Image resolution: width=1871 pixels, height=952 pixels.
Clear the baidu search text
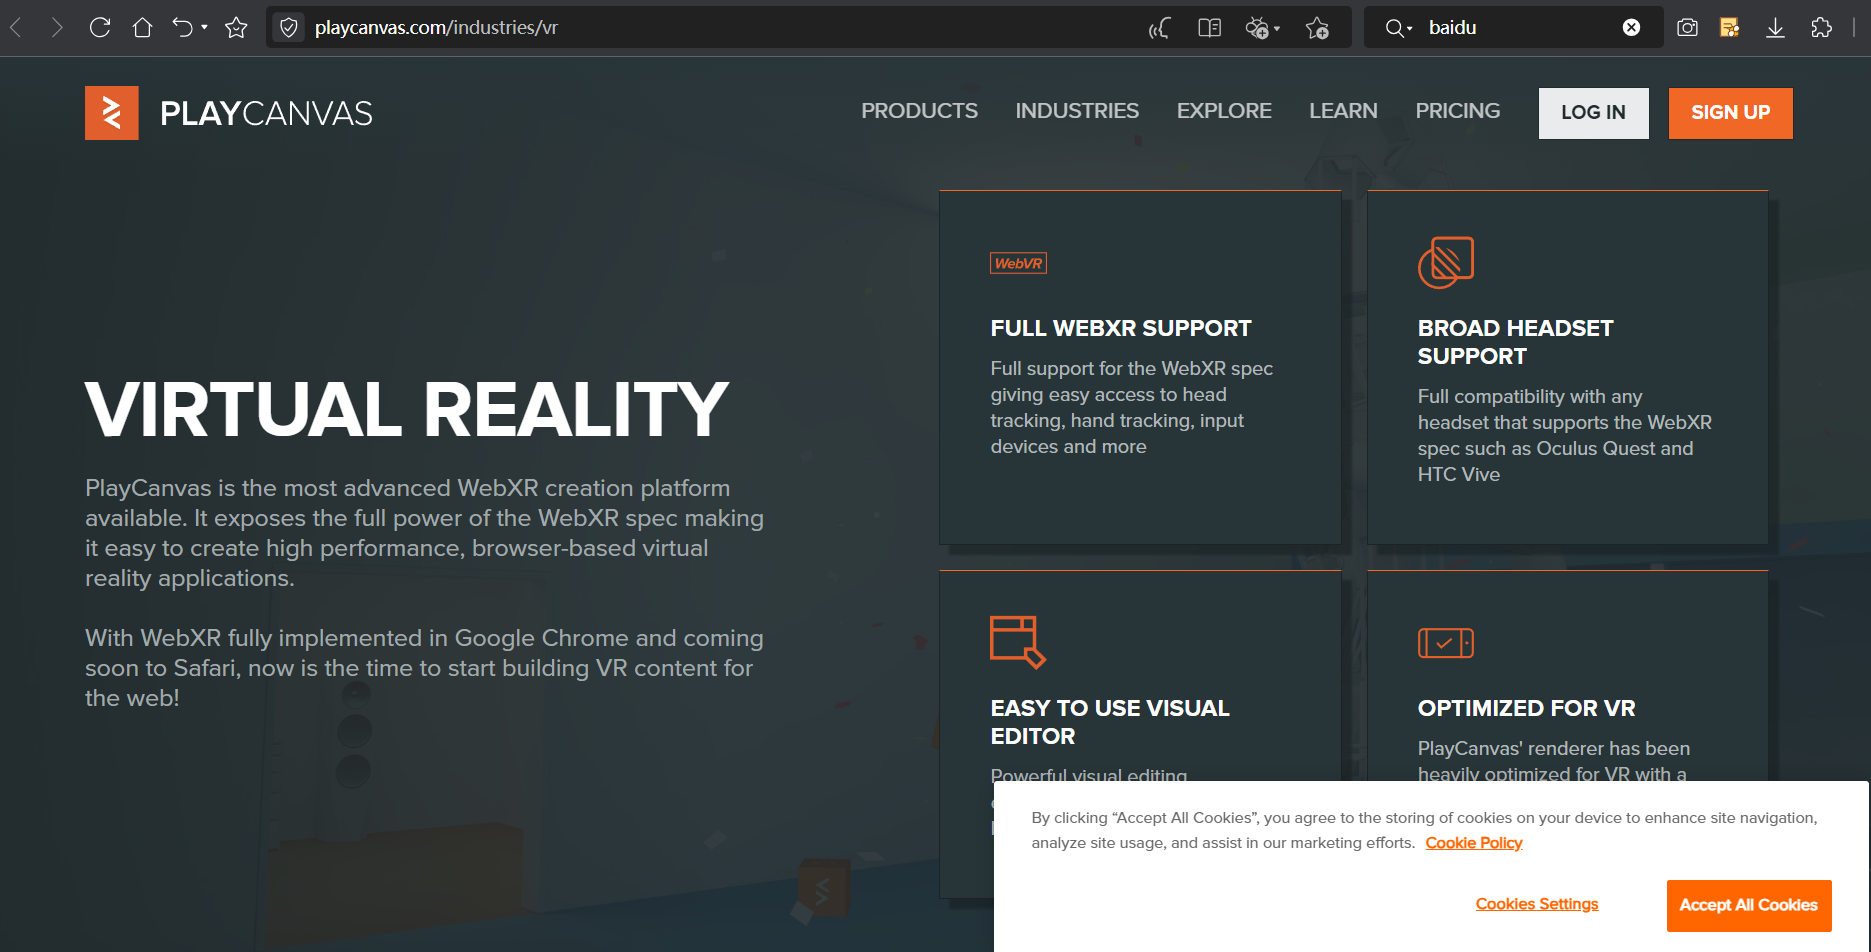[1631, 28]
